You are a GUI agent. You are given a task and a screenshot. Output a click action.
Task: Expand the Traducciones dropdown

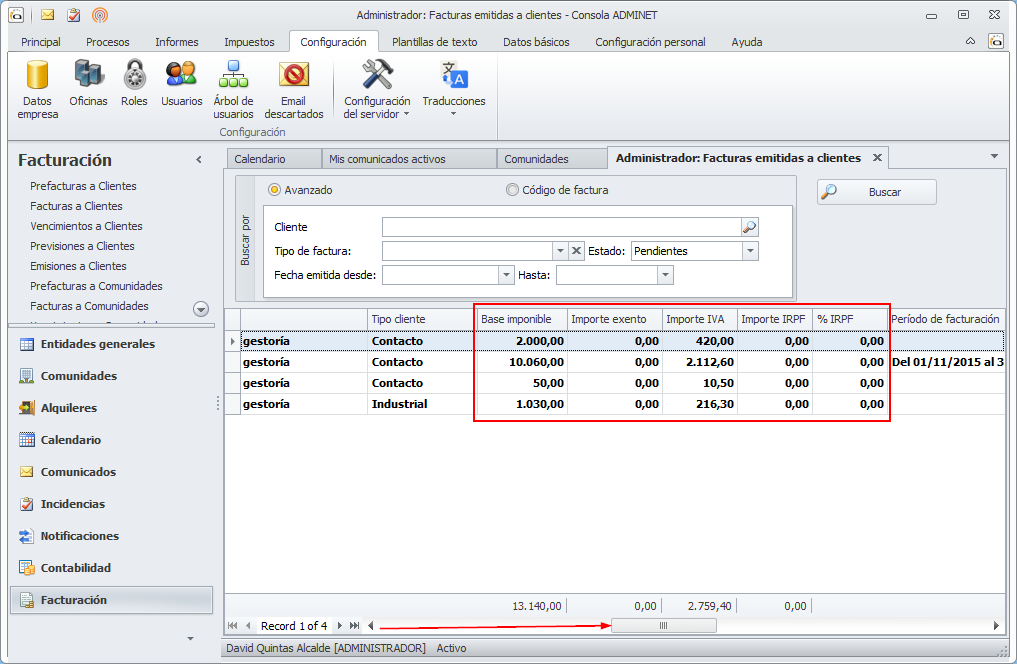453,89
